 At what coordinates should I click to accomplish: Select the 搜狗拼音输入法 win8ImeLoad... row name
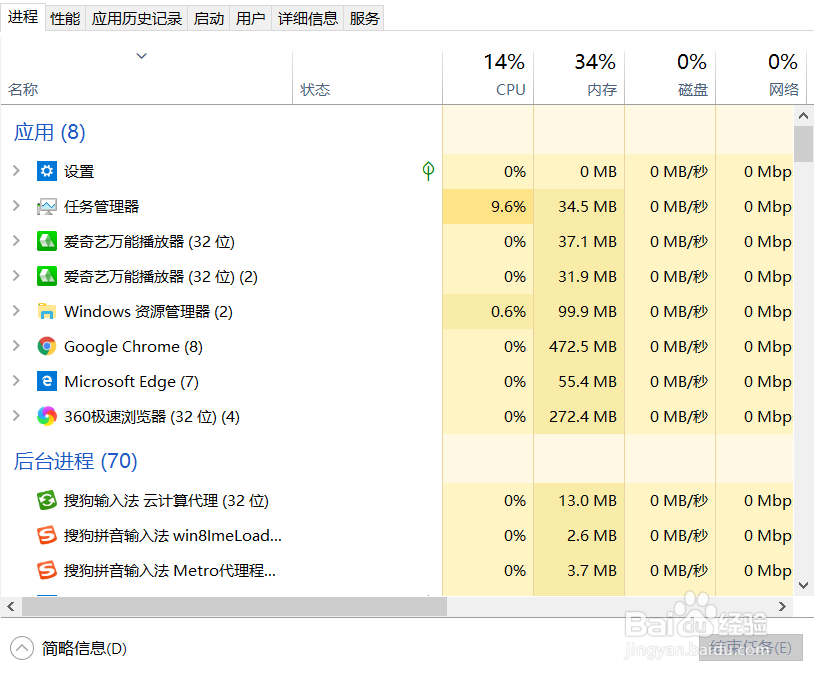173,535
